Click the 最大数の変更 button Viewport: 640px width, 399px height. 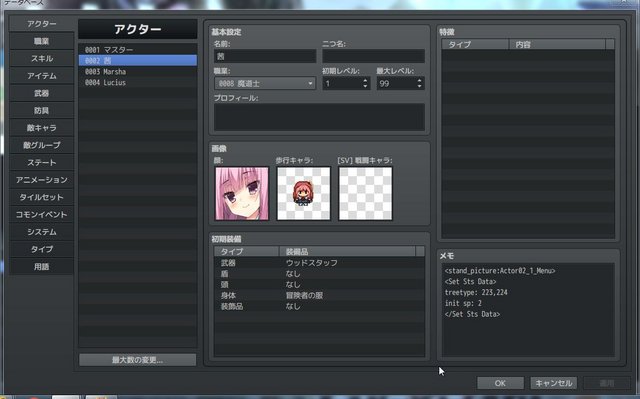pos(138,360)
